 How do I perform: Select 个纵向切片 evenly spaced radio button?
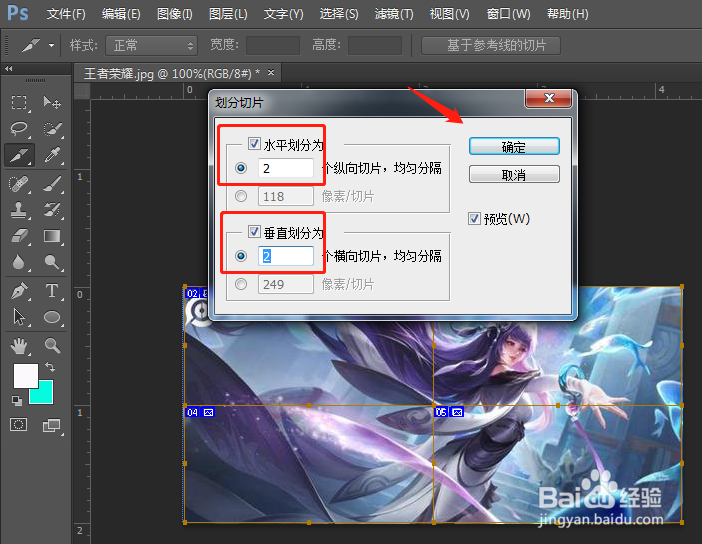tap(241, 168)
